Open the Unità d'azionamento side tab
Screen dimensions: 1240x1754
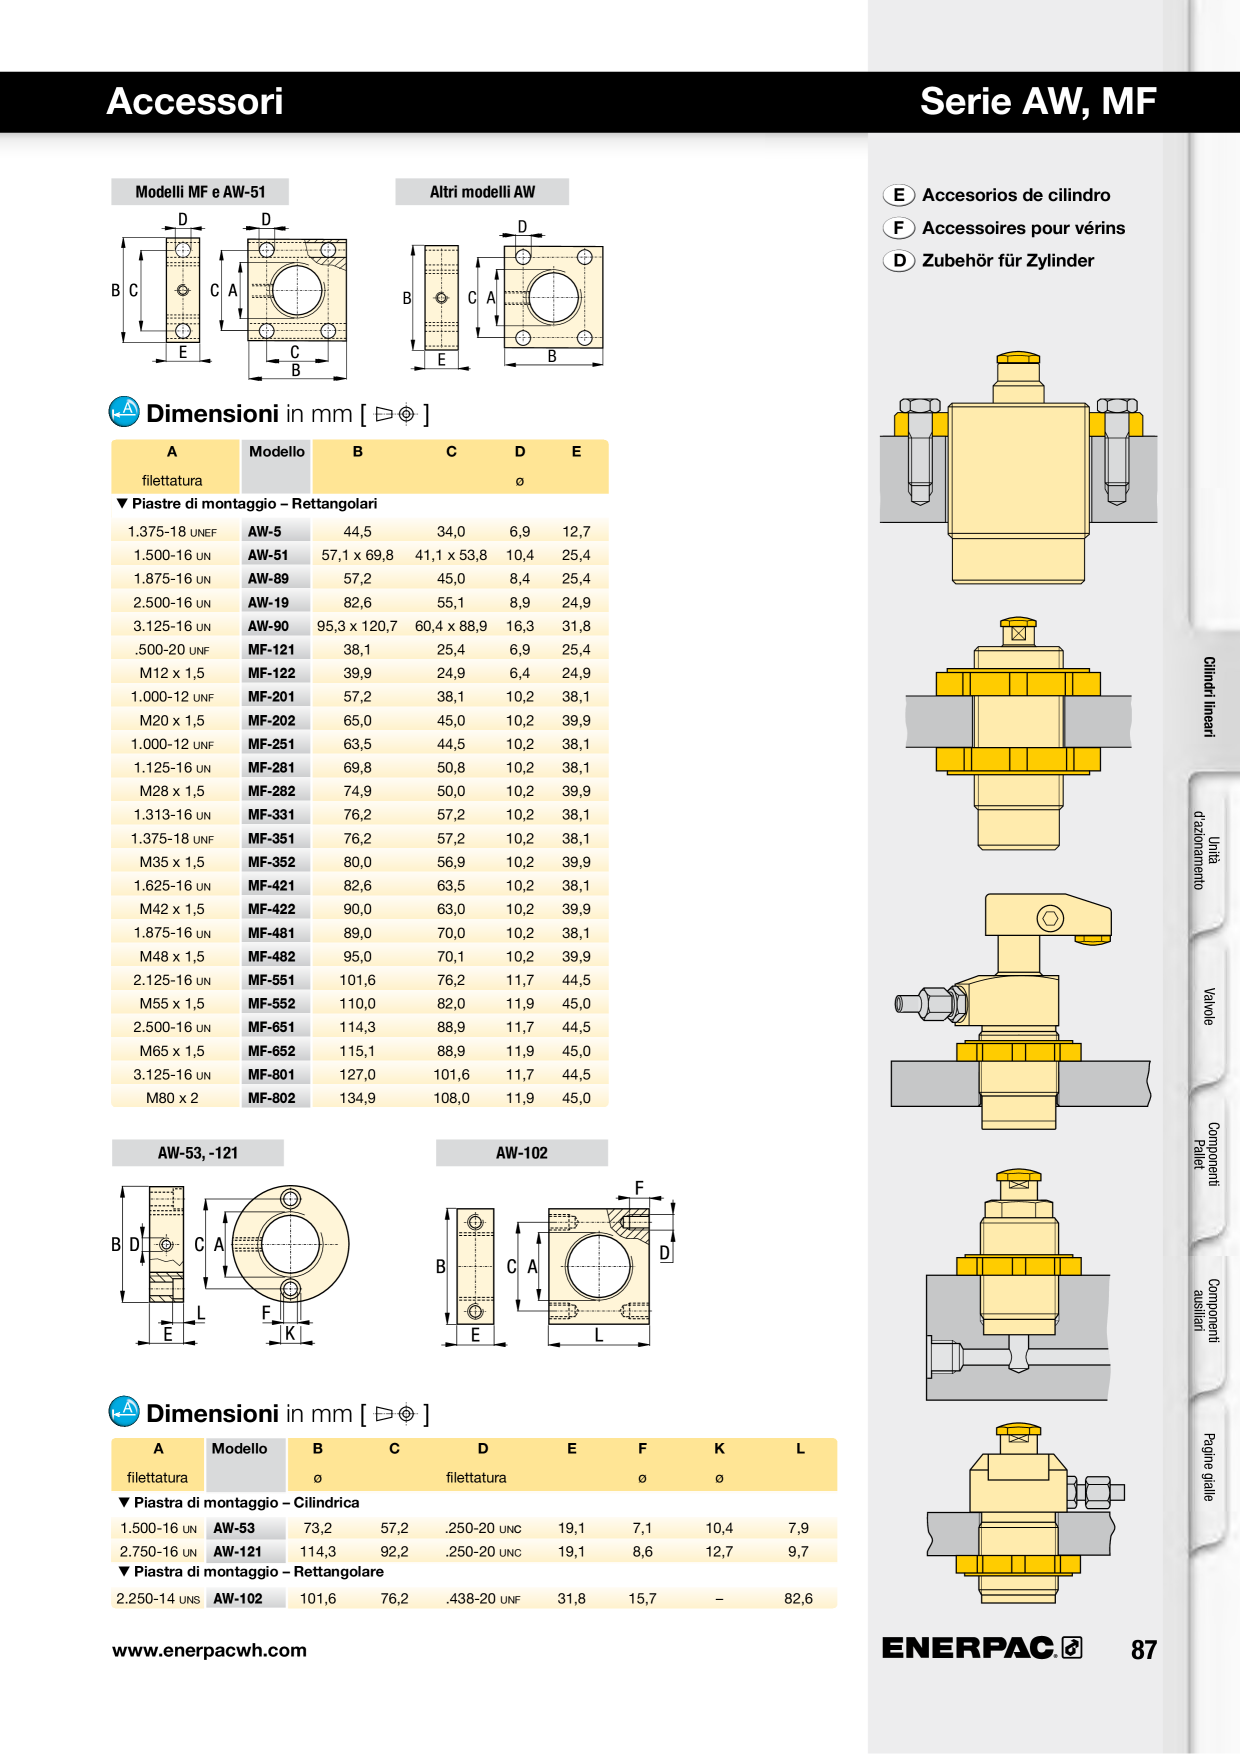[x=1206, y=851]
